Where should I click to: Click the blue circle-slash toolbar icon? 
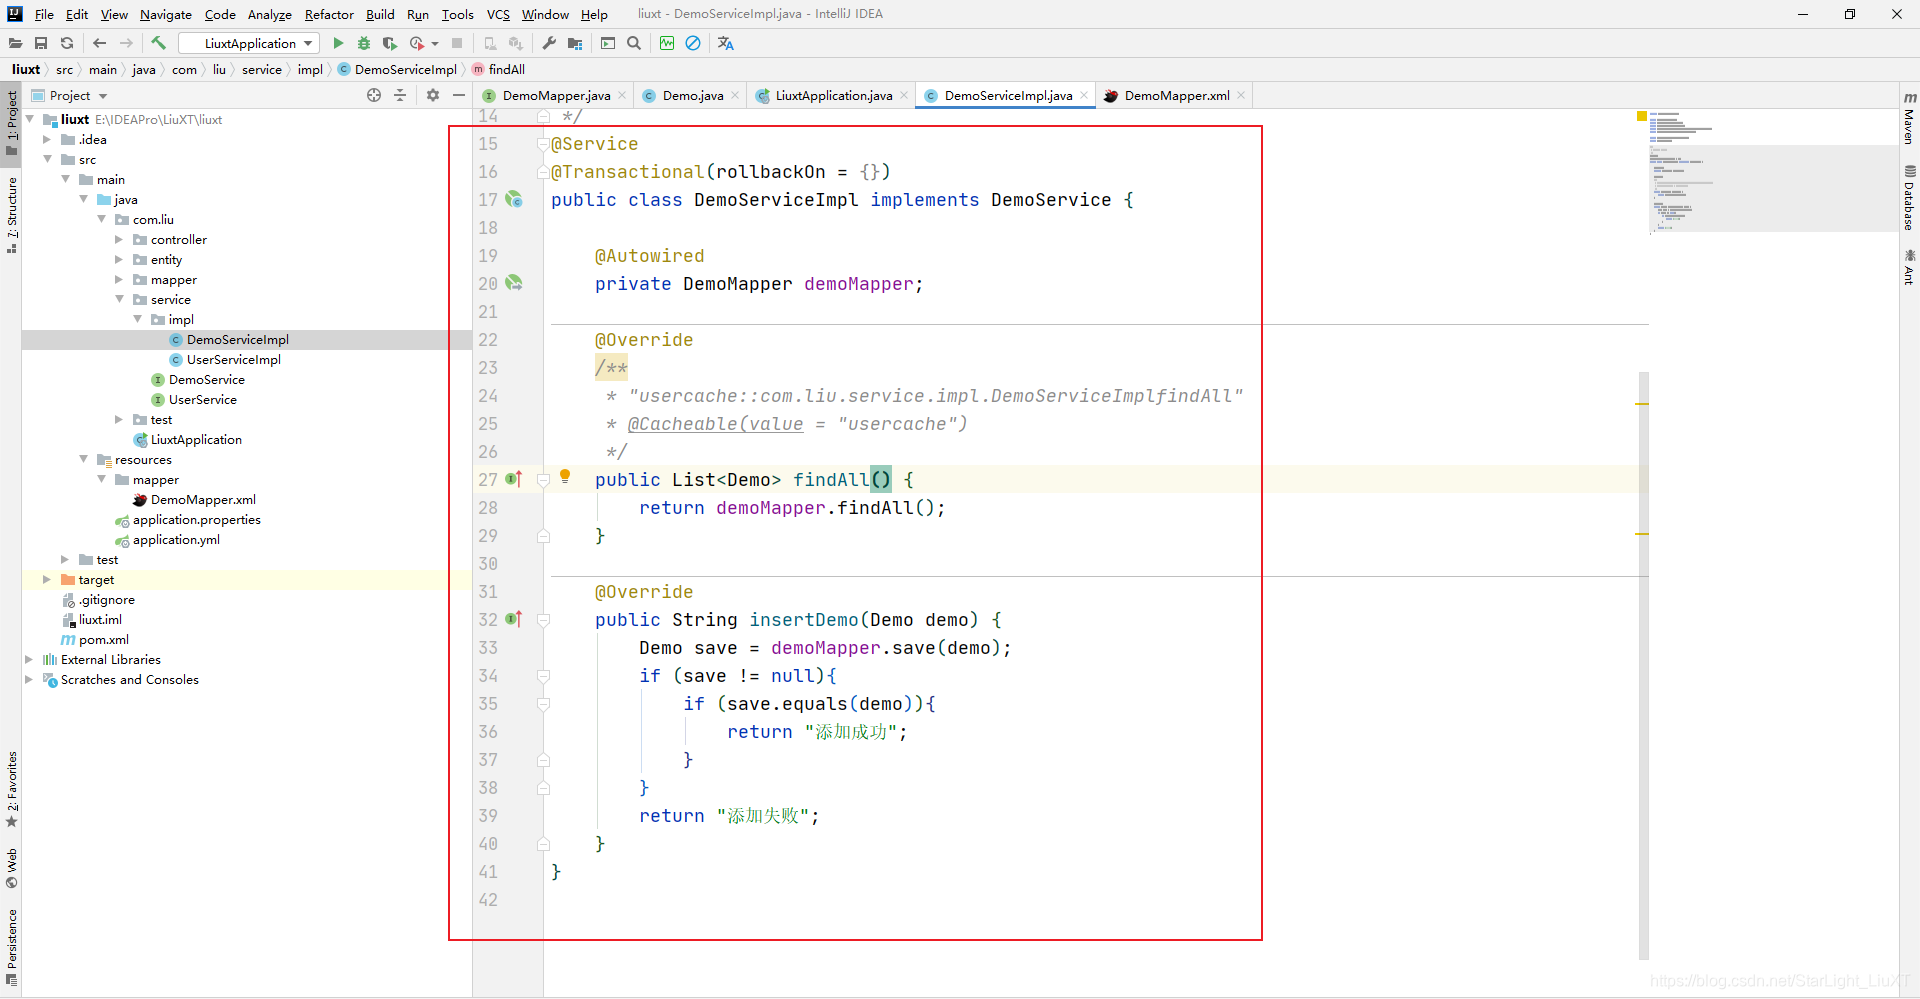(x=693, y=43)
